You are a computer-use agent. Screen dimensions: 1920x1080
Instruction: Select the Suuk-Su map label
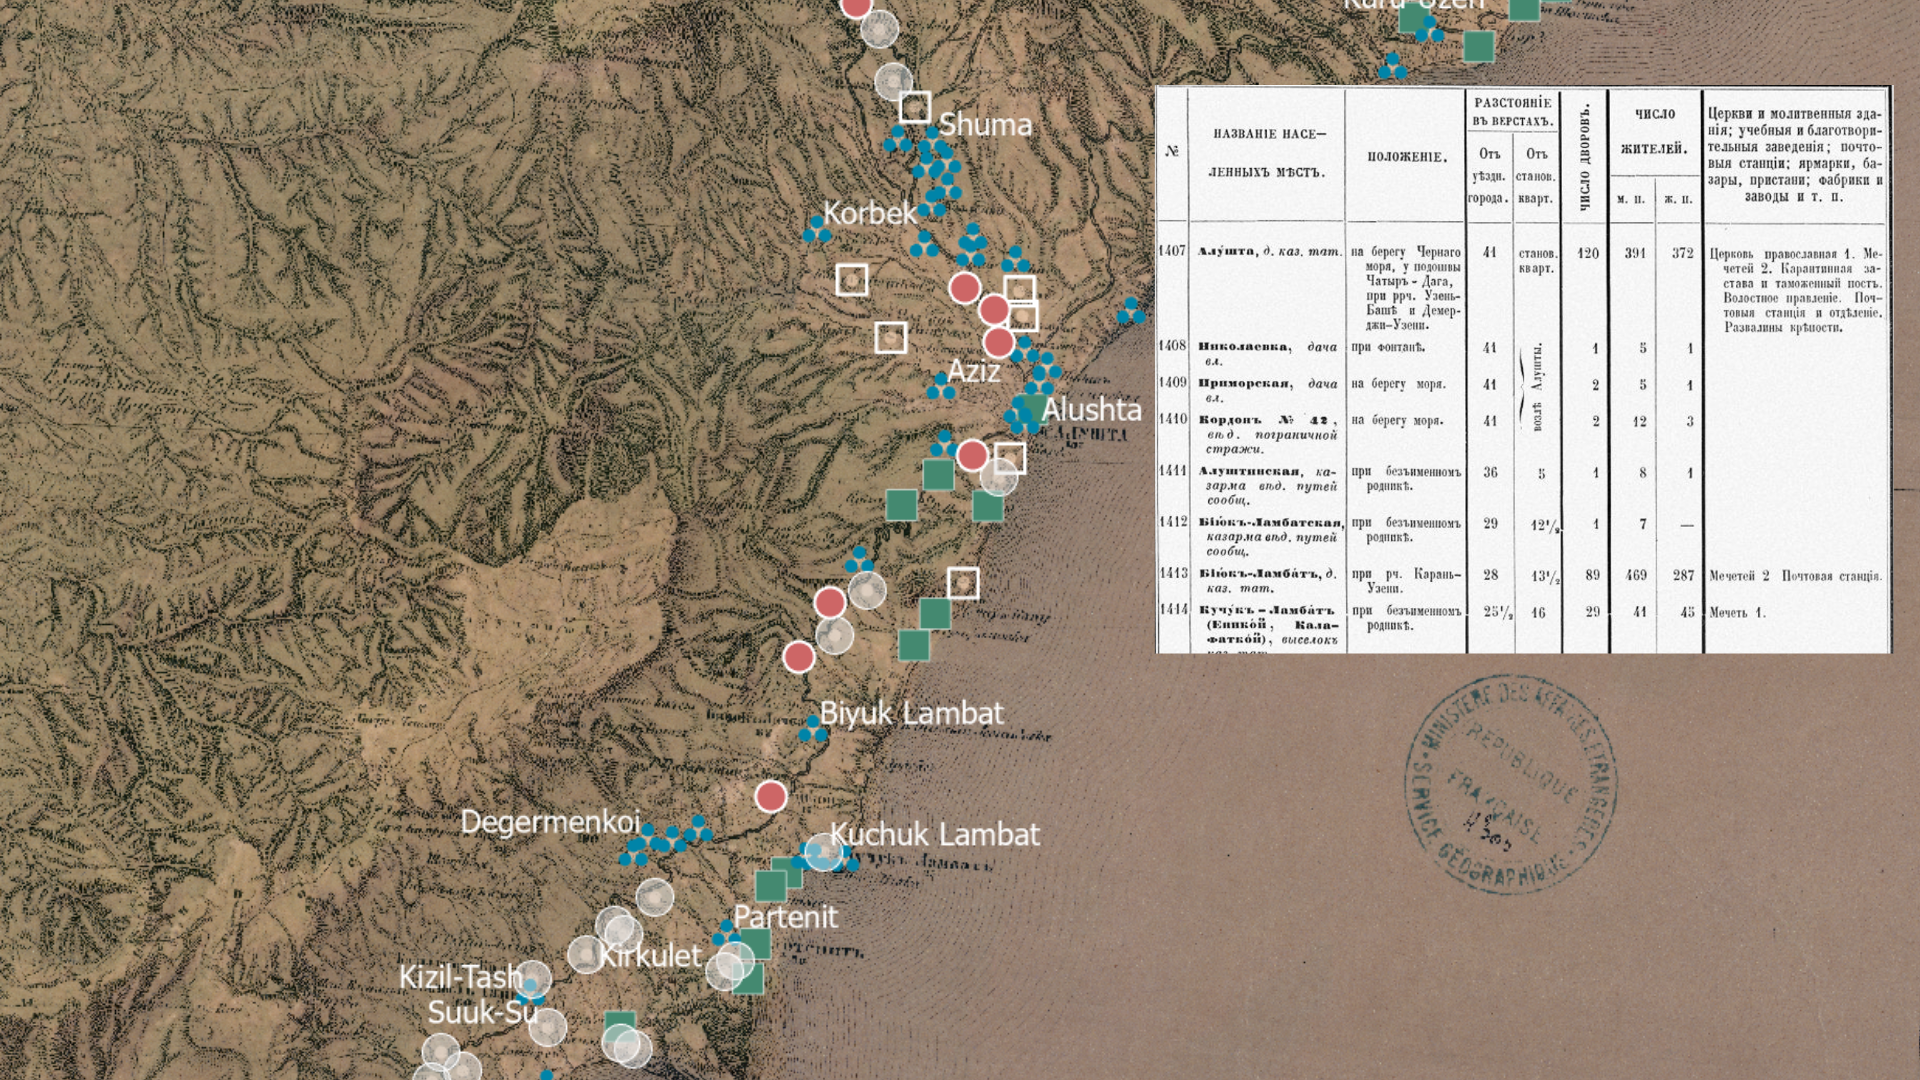point(482,1012)
